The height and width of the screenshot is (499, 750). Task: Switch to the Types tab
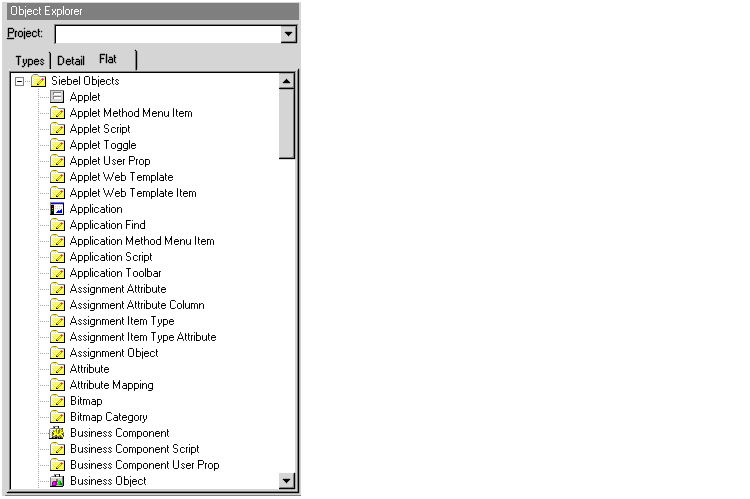pos(30,61)
